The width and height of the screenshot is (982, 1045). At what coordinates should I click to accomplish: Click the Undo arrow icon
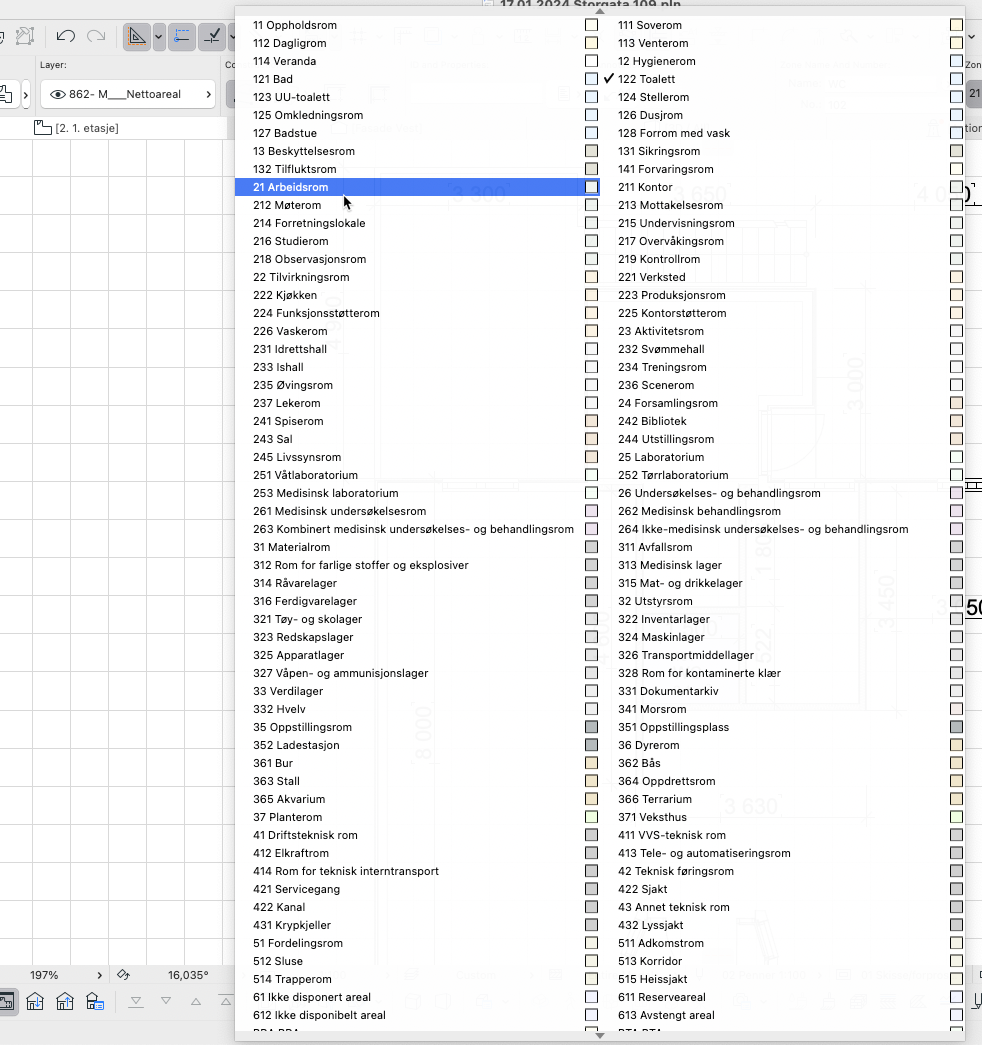click(66, 37)
